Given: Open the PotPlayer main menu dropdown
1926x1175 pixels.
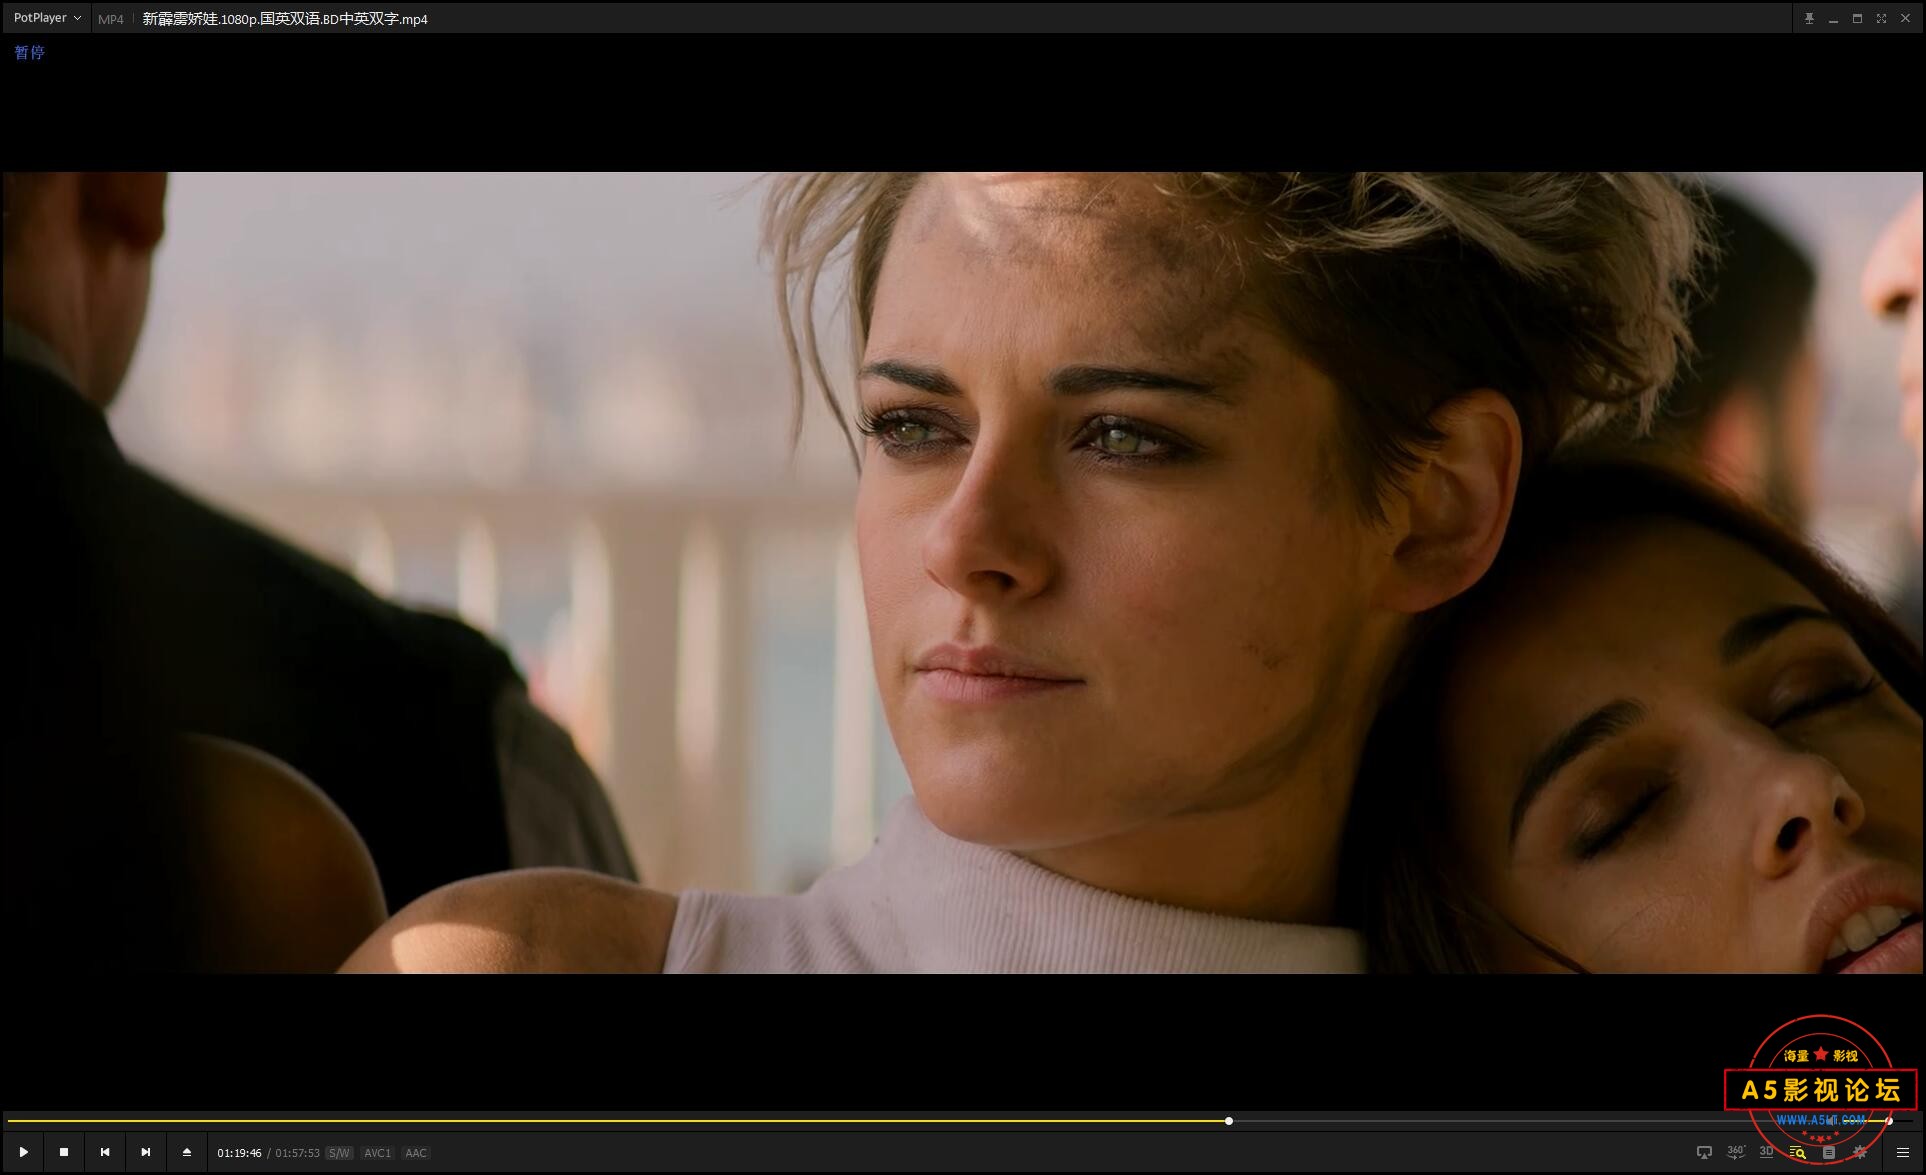Looking at the screenshot, I should (47, 18).
